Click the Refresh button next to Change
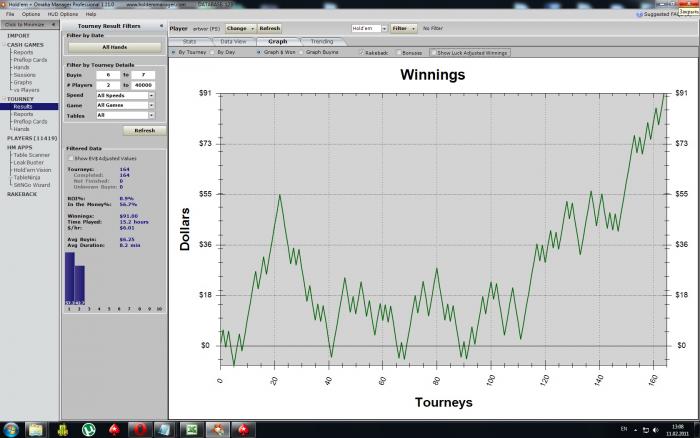Screen dimensions: 700x438 (x=270, y=28)
